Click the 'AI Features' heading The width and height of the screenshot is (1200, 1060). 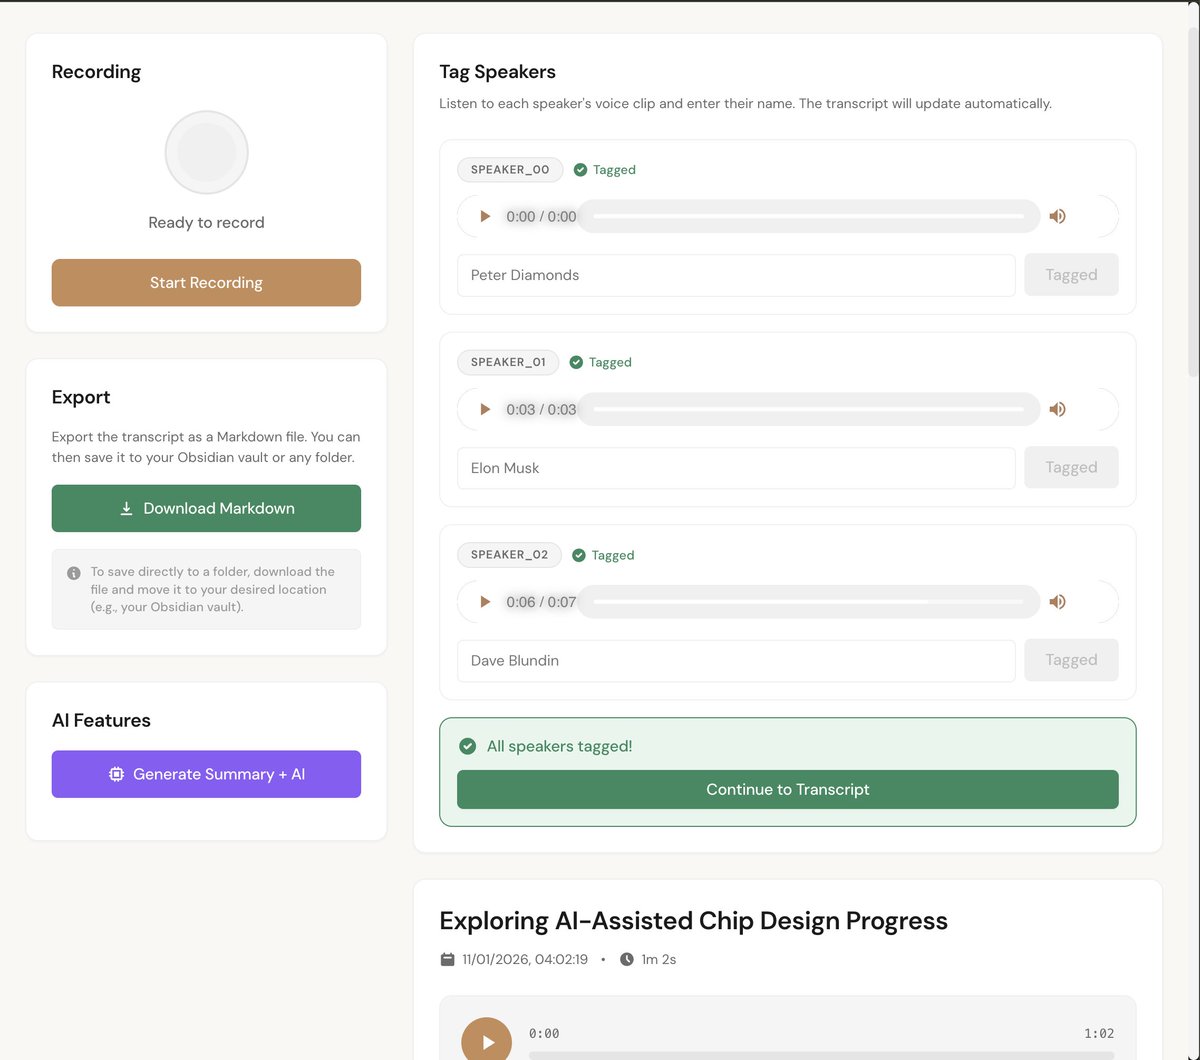(x=101, y=720)
